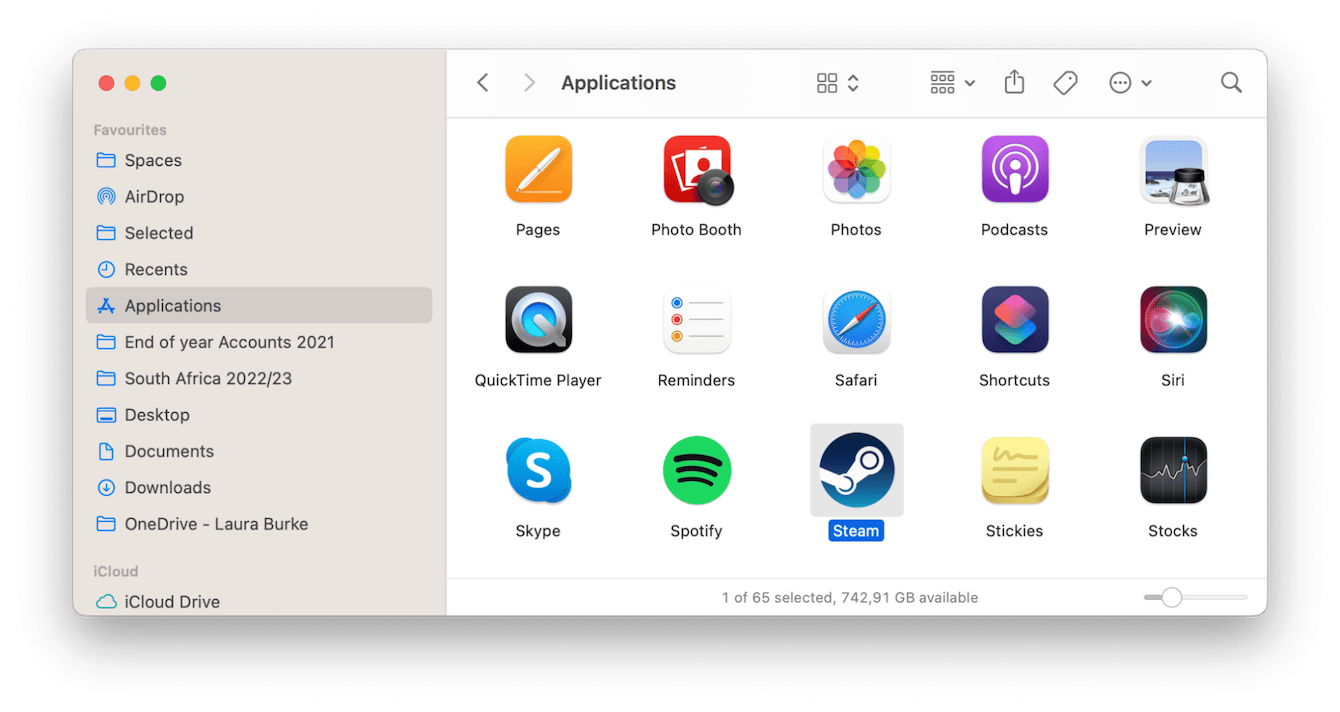Launch Photo Booth
This screenshot has width=1340, height=712.
pos(696,170)
